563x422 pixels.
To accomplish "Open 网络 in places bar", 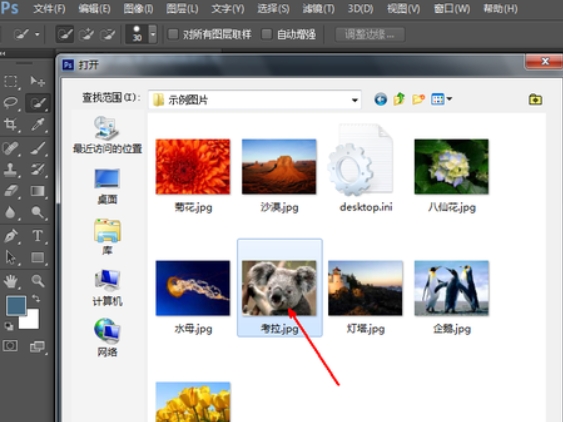I will 107,338.
